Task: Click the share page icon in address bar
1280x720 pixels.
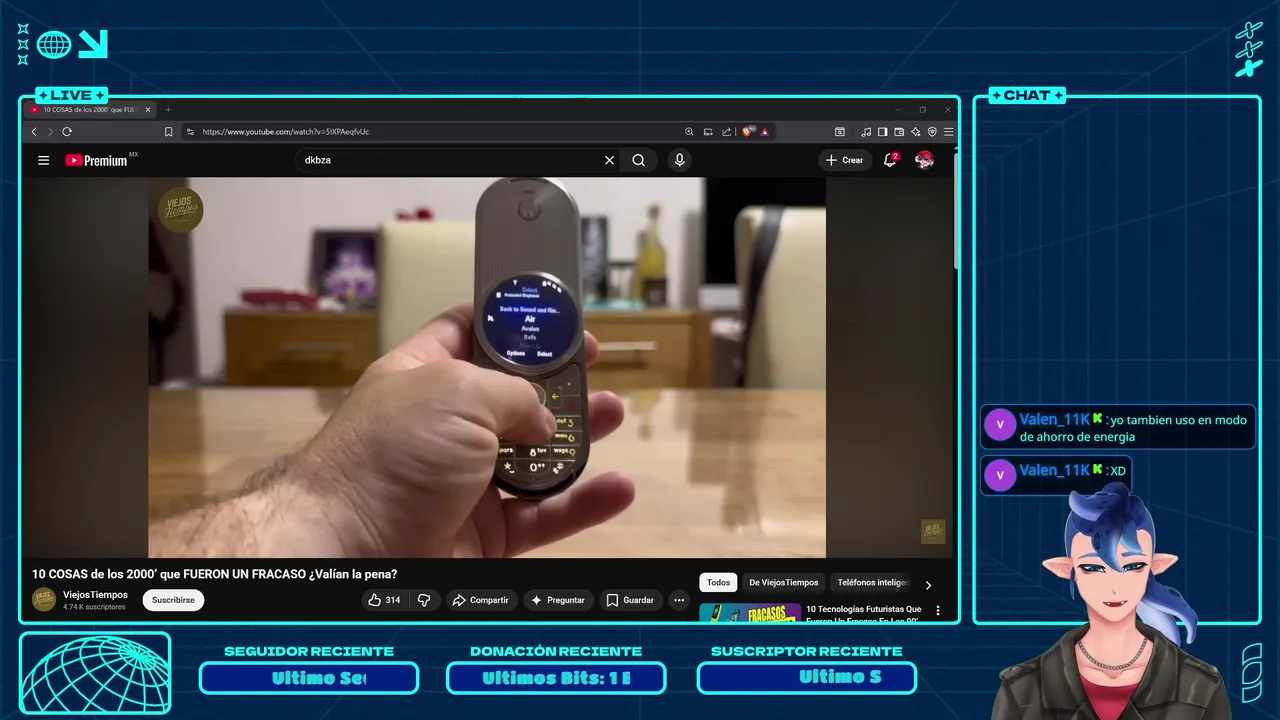Action: [x=726, y=132]
